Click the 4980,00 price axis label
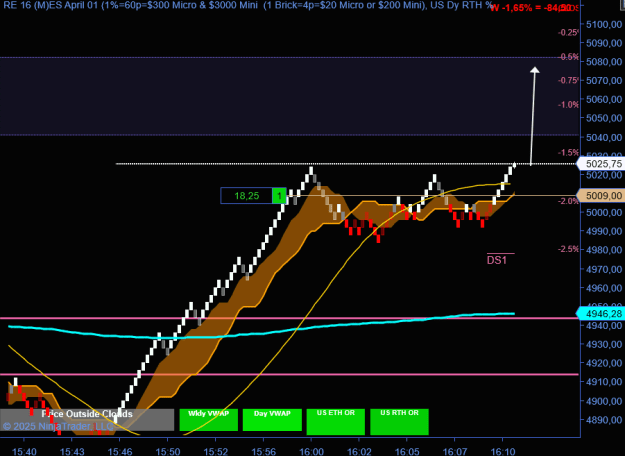 pos(604,250)
